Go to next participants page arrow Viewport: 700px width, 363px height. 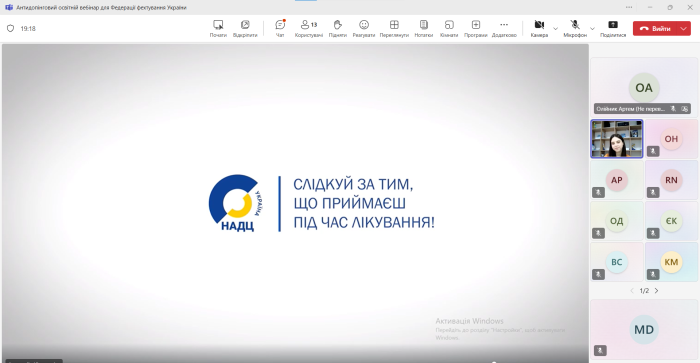tap(656, 291)
